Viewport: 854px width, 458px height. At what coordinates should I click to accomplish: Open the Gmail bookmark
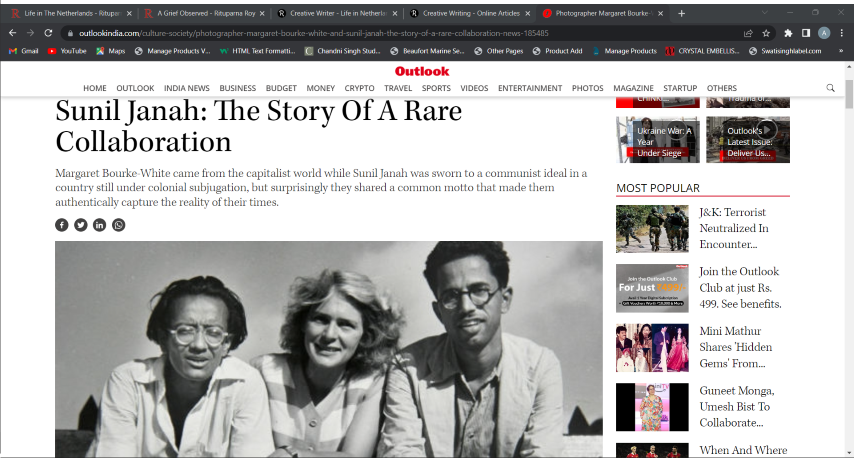coord(23,51)
